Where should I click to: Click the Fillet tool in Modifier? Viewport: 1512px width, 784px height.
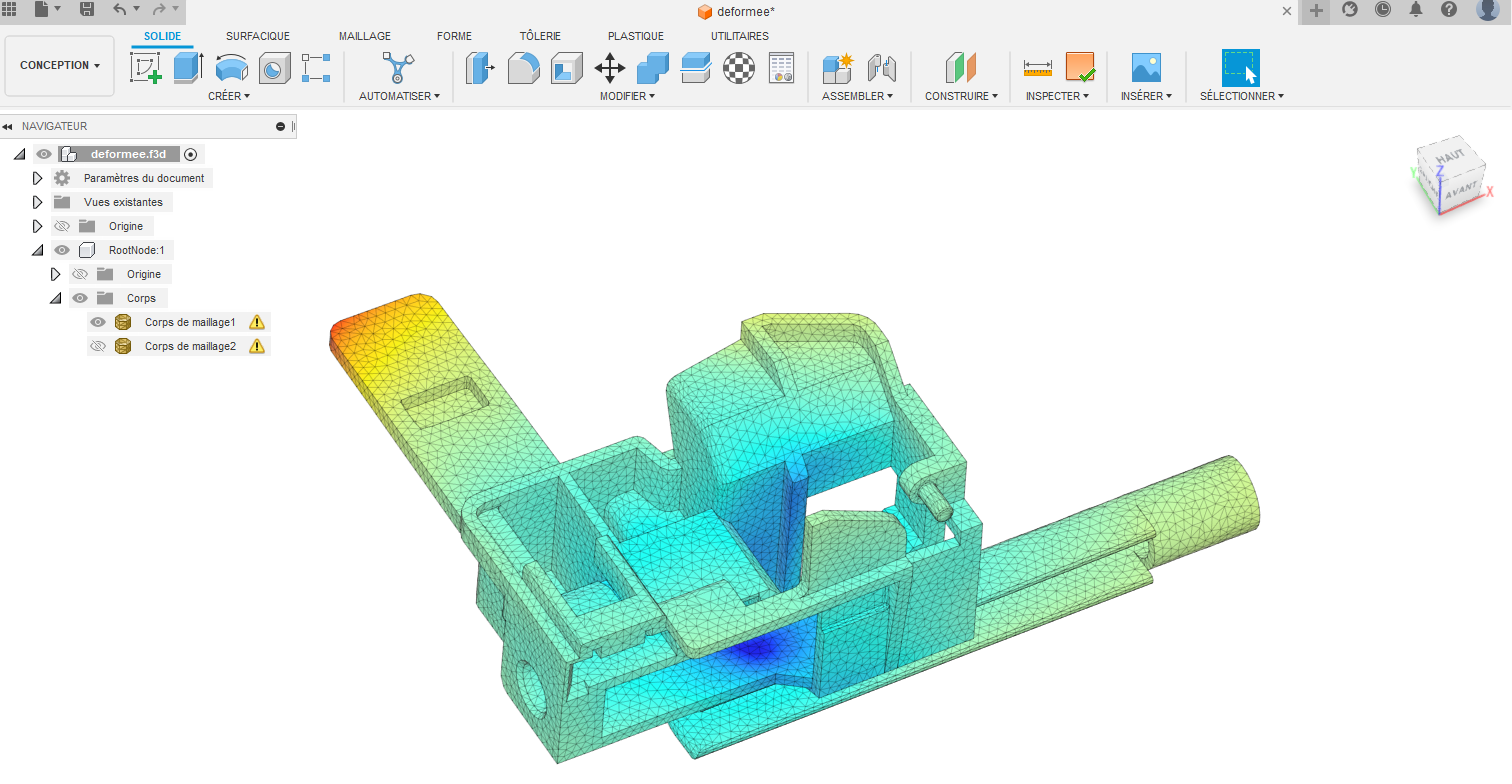click(524, 68)
